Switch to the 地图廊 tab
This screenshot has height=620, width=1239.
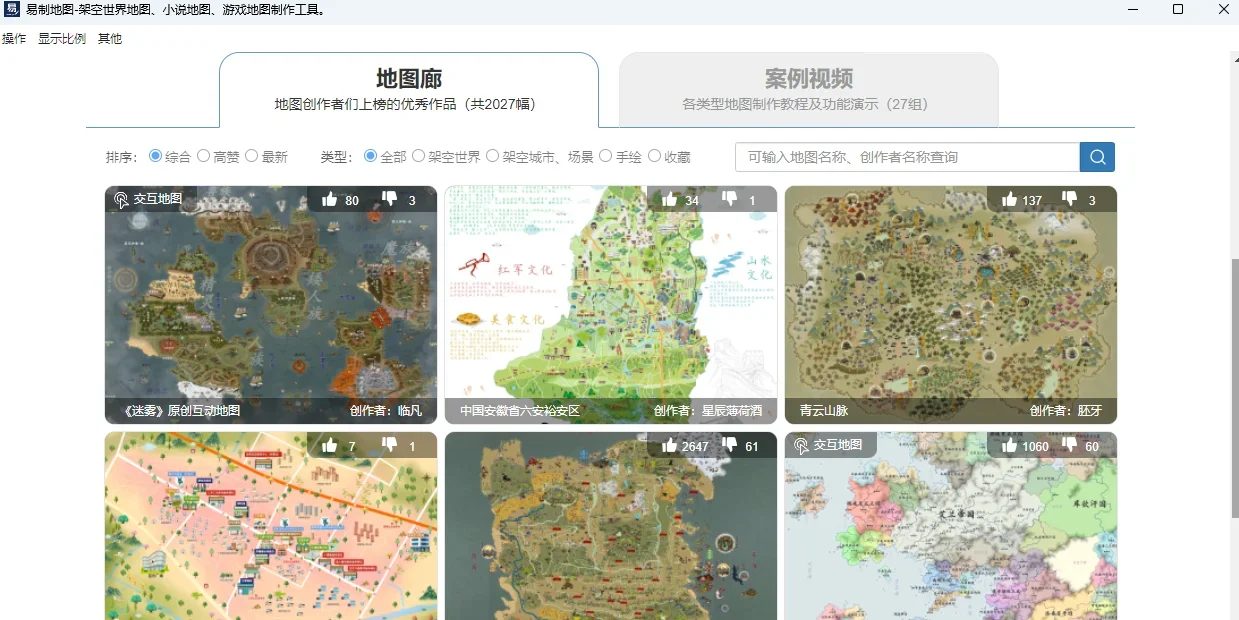click(409, 90)
